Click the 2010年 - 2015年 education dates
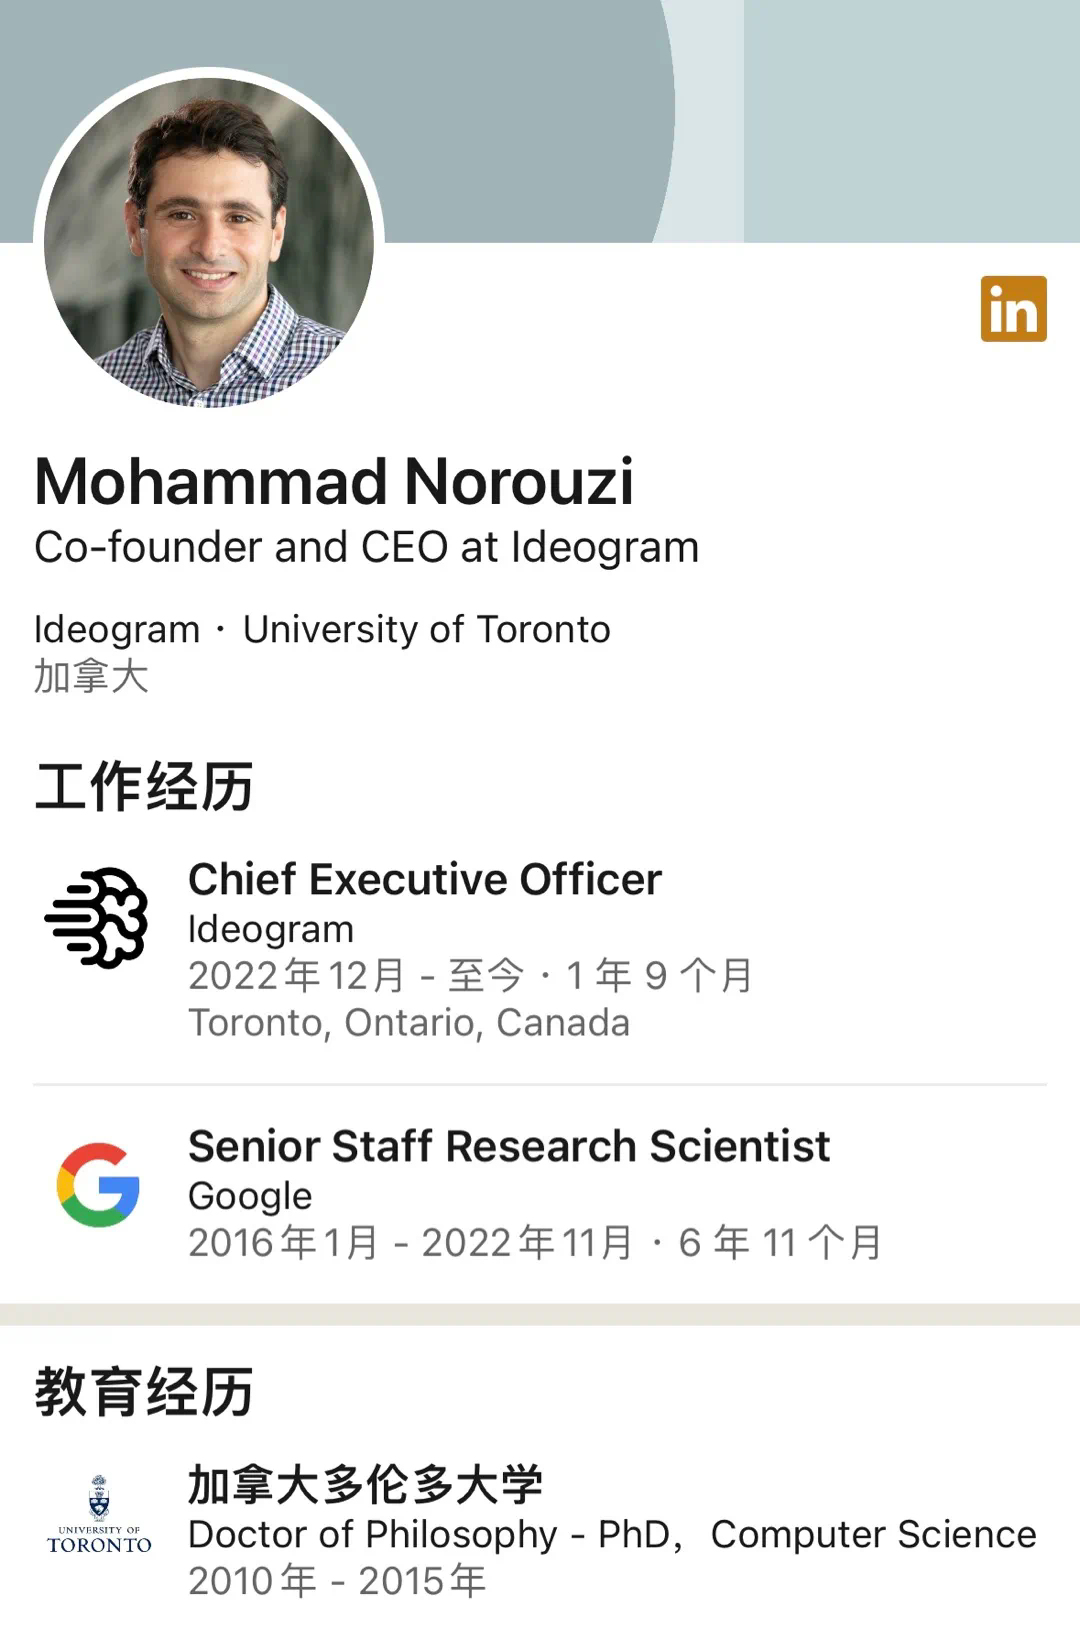1080x1629 pixels. coord(337,1581)
